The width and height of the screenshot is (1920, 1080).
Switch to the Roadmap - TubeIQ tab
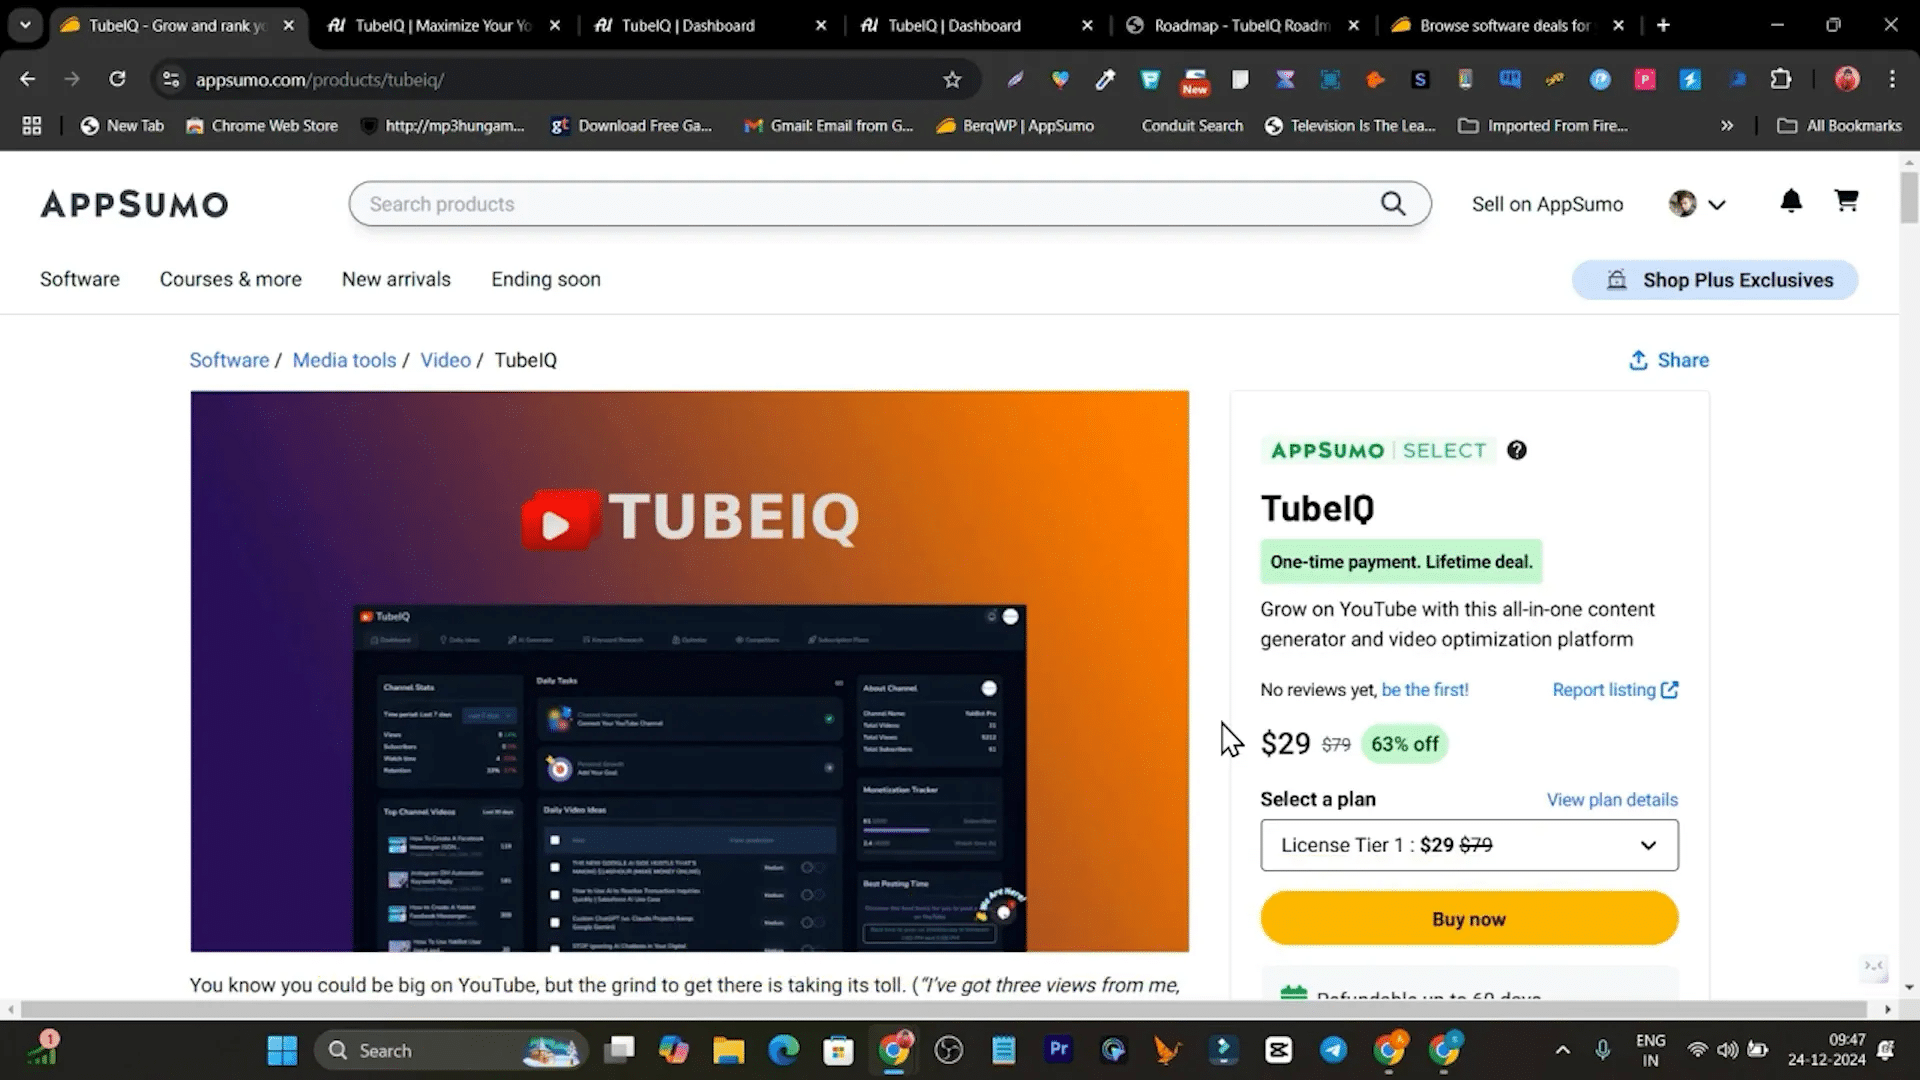pos(1240,26)
